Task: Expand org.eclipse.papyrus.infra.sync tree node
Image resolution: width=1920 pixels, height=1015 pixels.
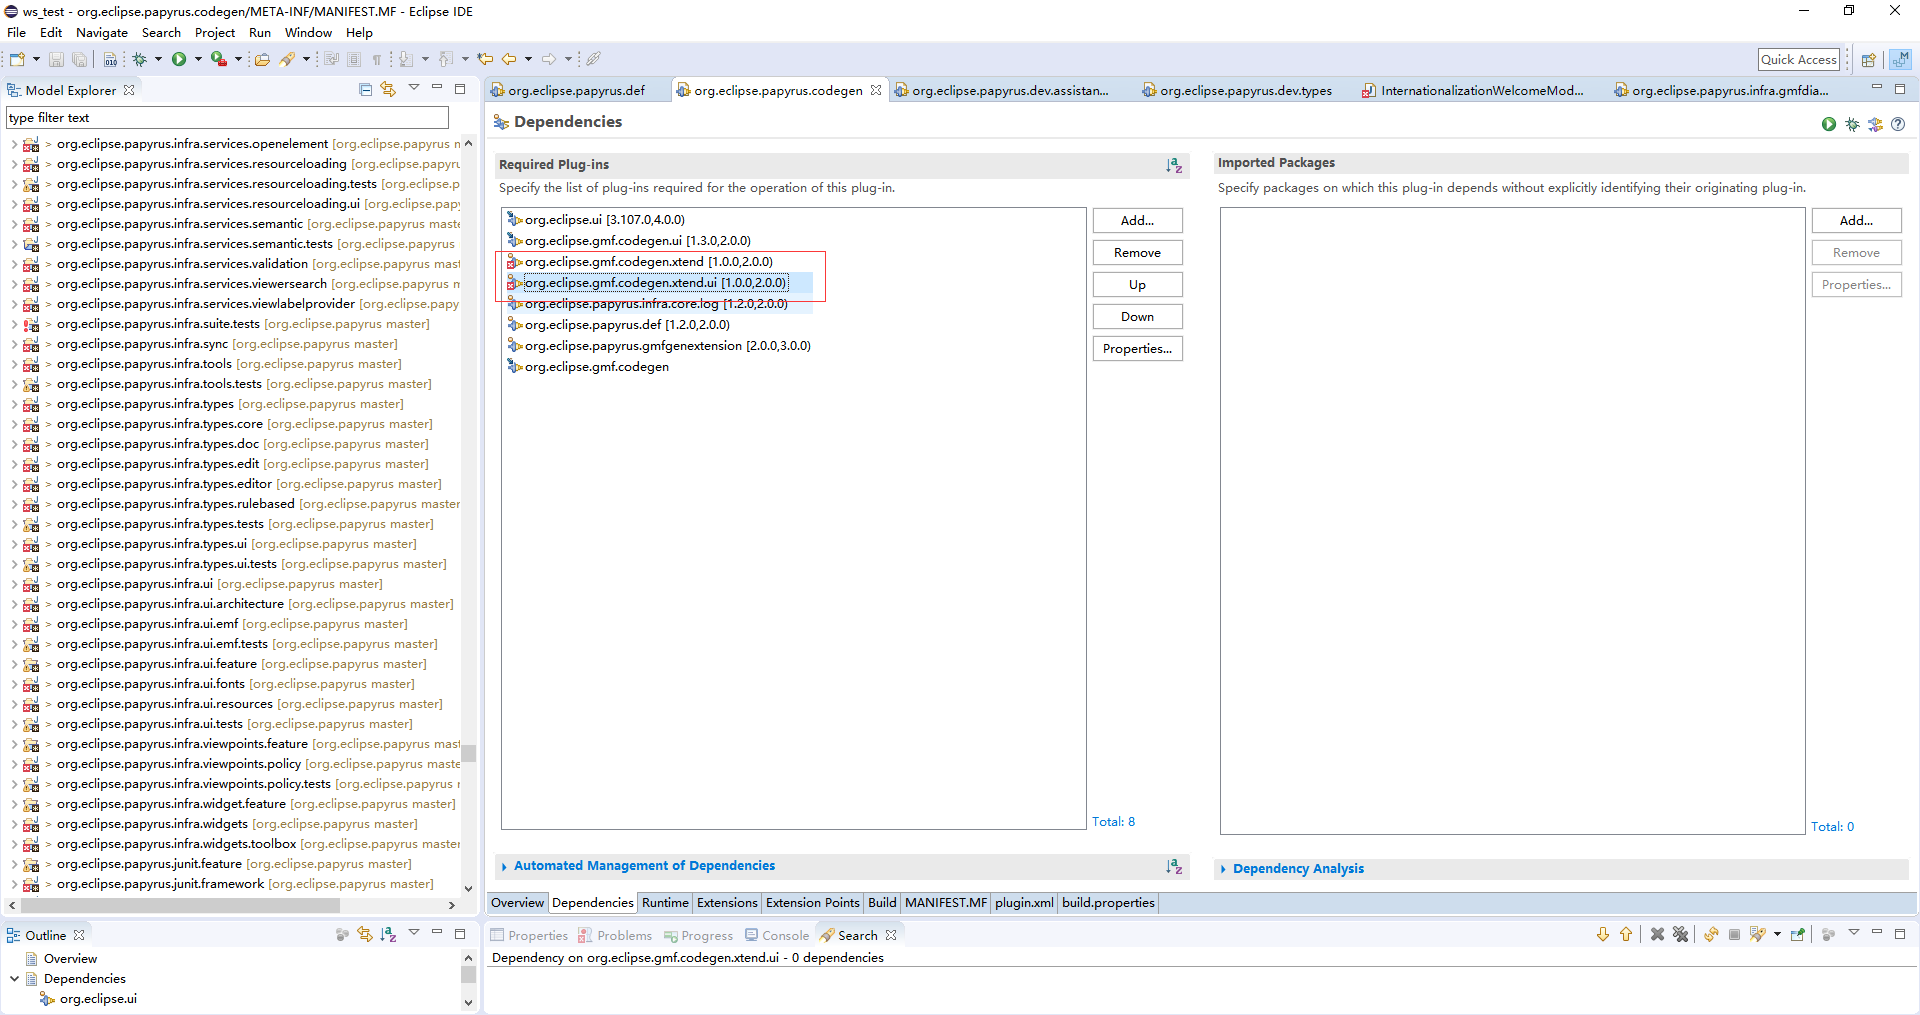Action: click(14, 344)
